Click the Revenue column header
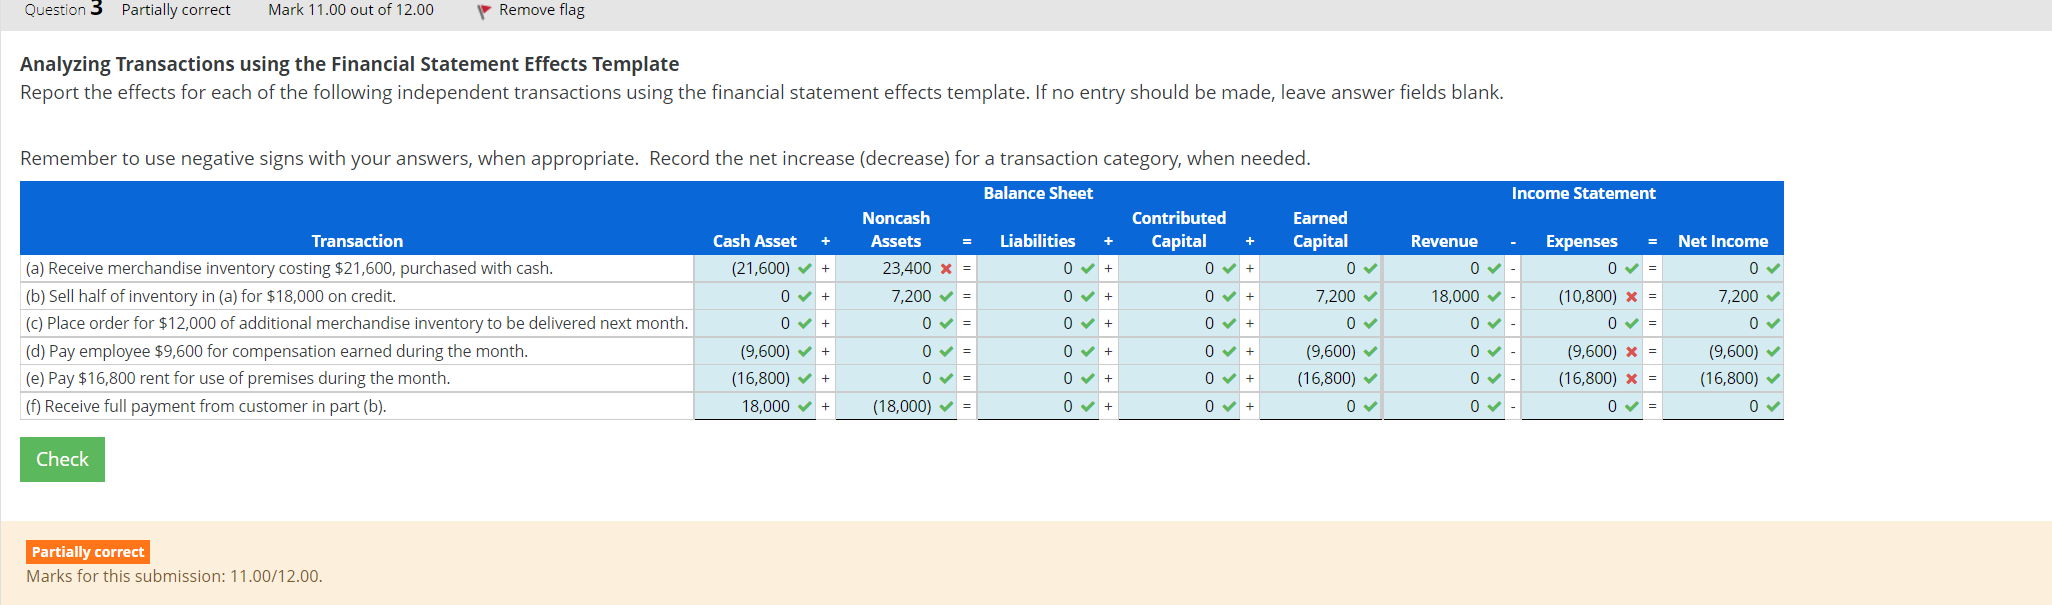Screen dimensions: 2052x605 click(1444, 241)
